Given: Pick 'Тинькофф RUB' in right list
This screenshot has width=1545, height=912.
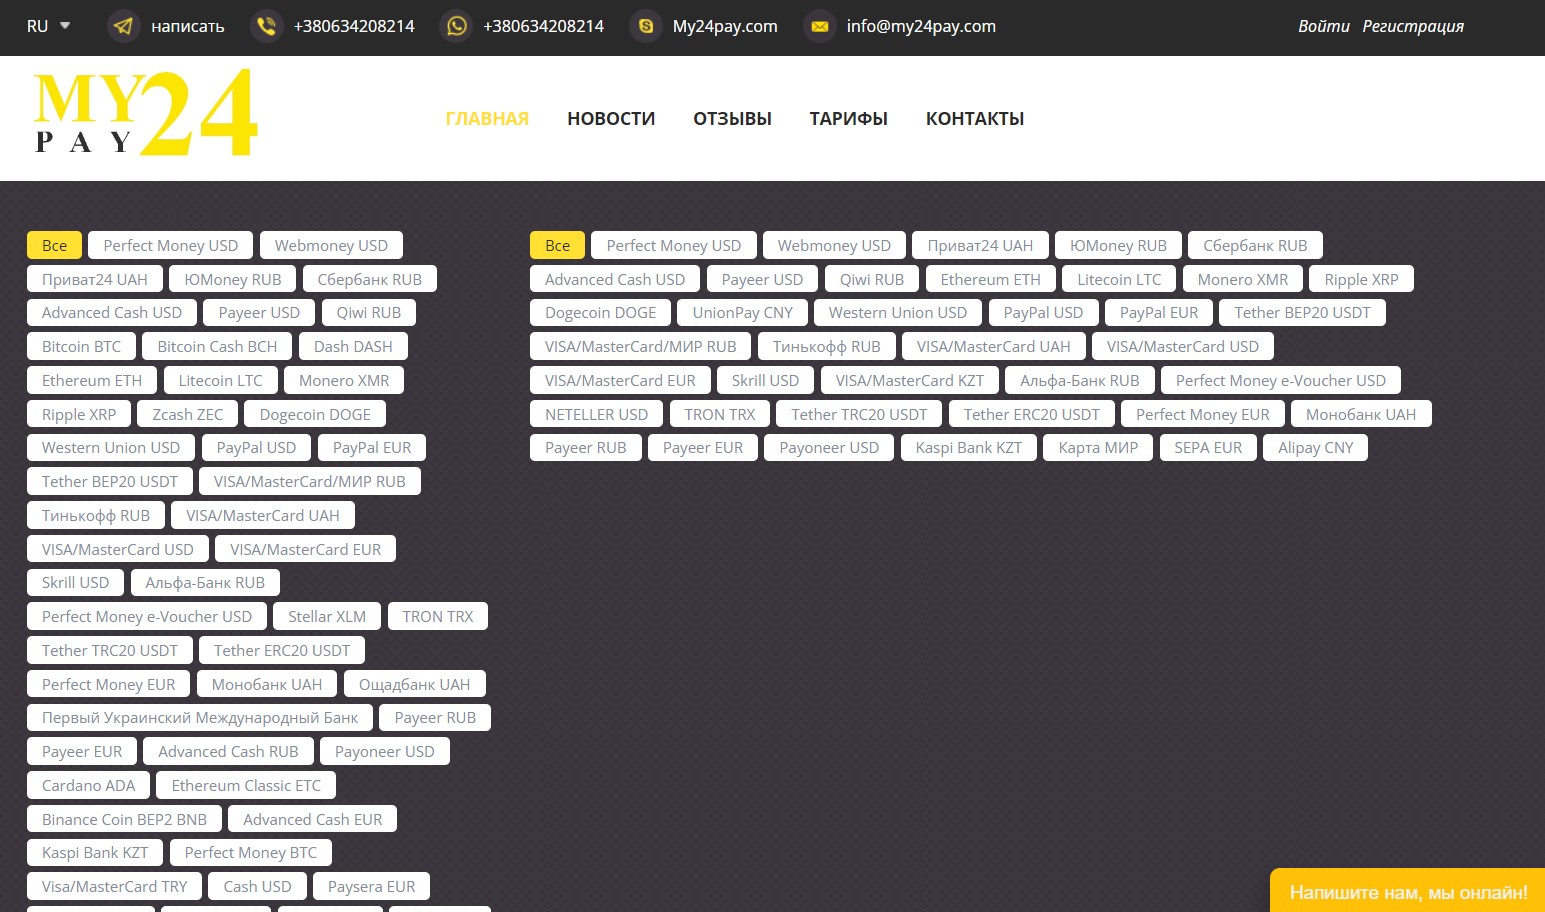Looking at the screenshot, I should (826, 347).
